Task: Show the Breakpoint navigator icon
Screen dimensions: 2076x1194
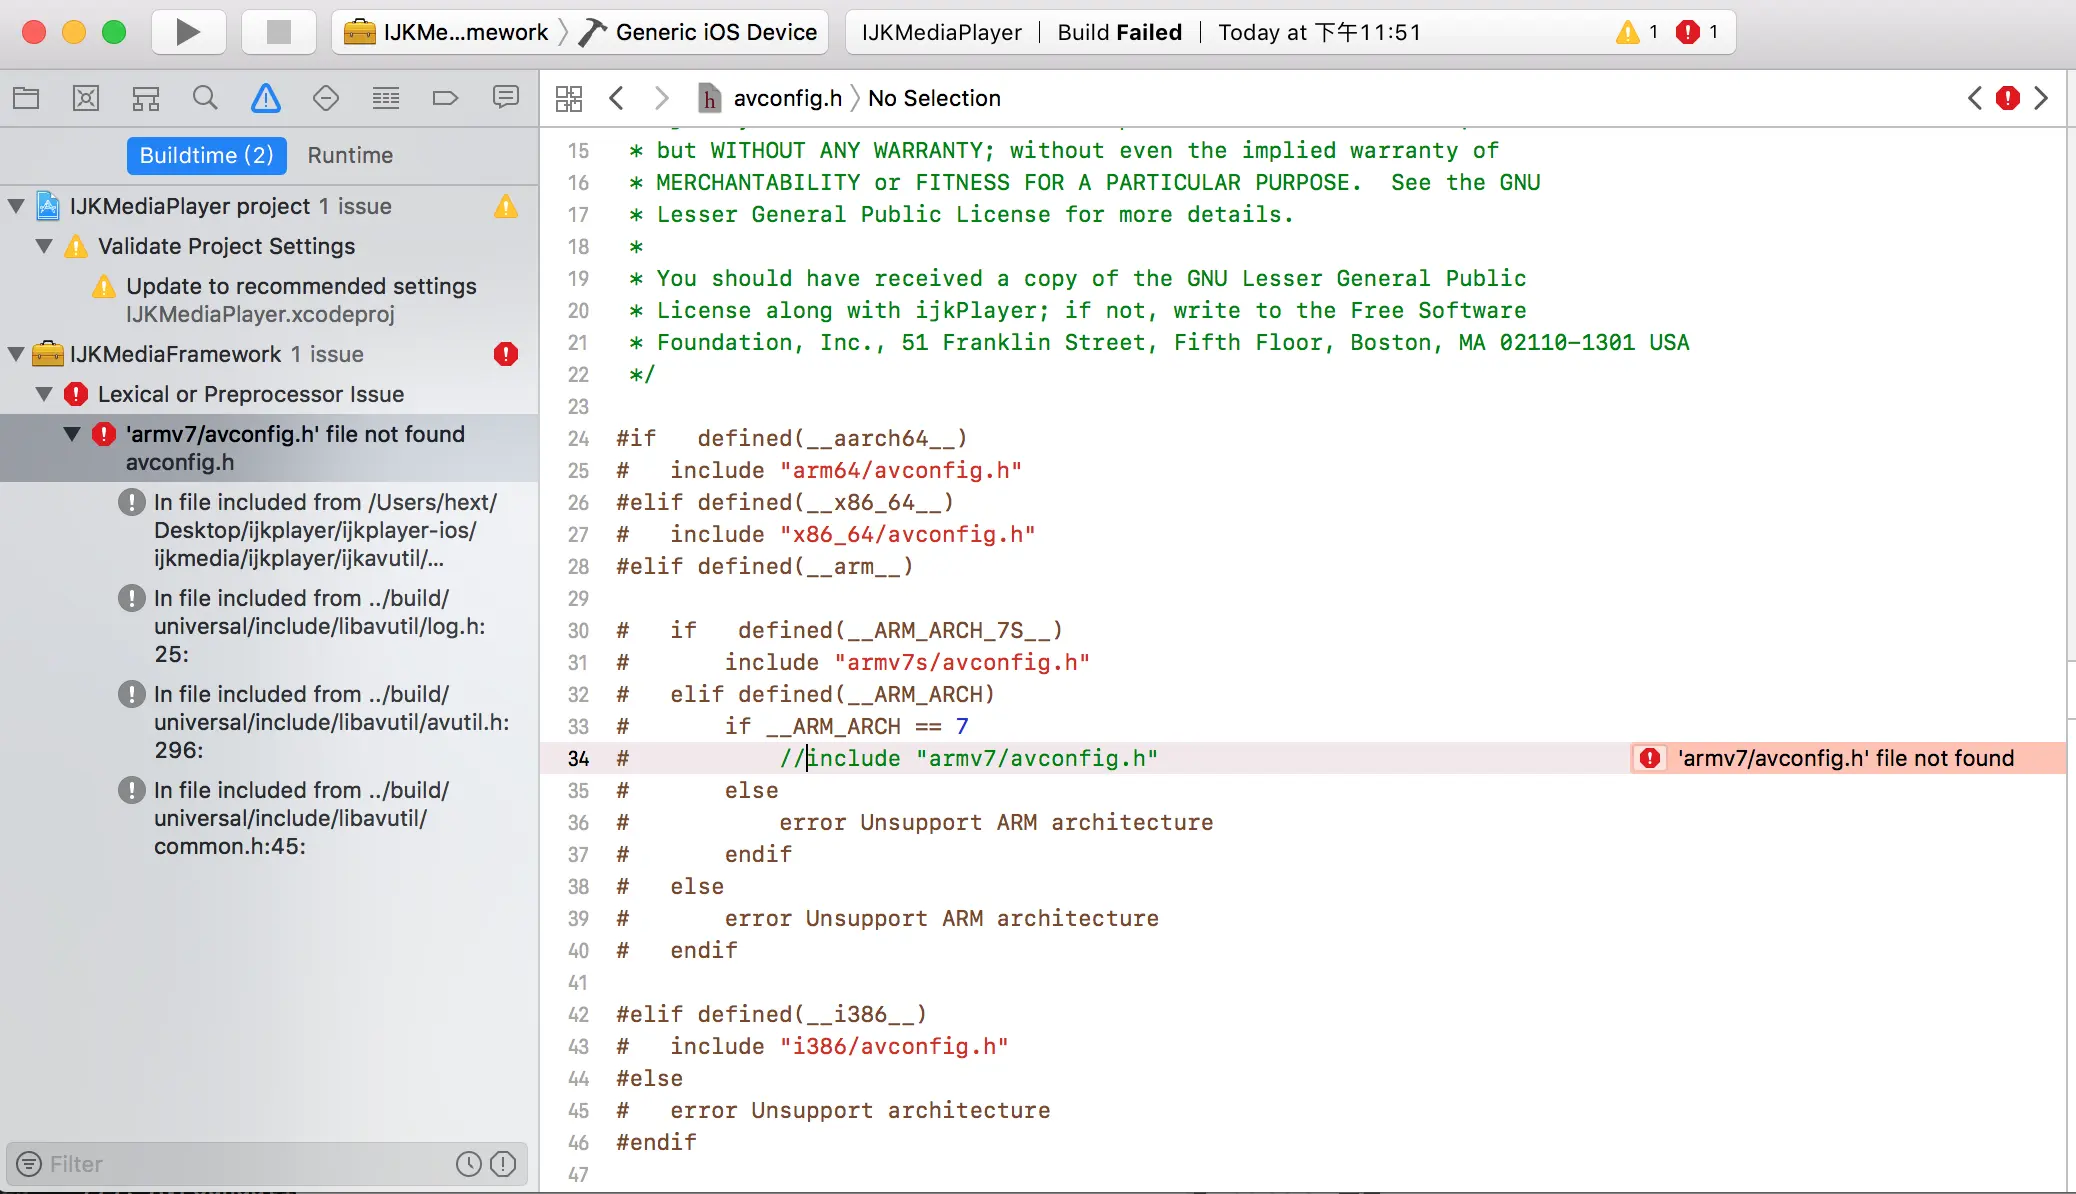Action: point(445,98)
